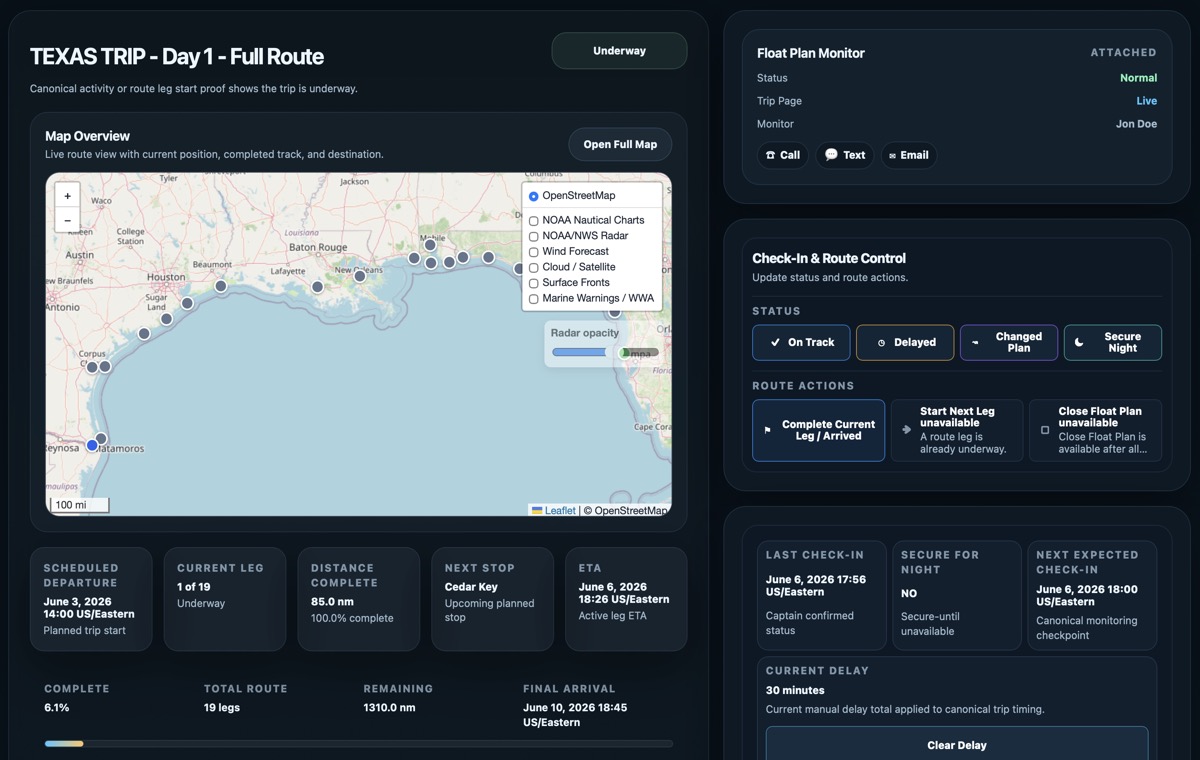
Task: Select the OpenStreetMap base layer radio
Action: (534, 196)
